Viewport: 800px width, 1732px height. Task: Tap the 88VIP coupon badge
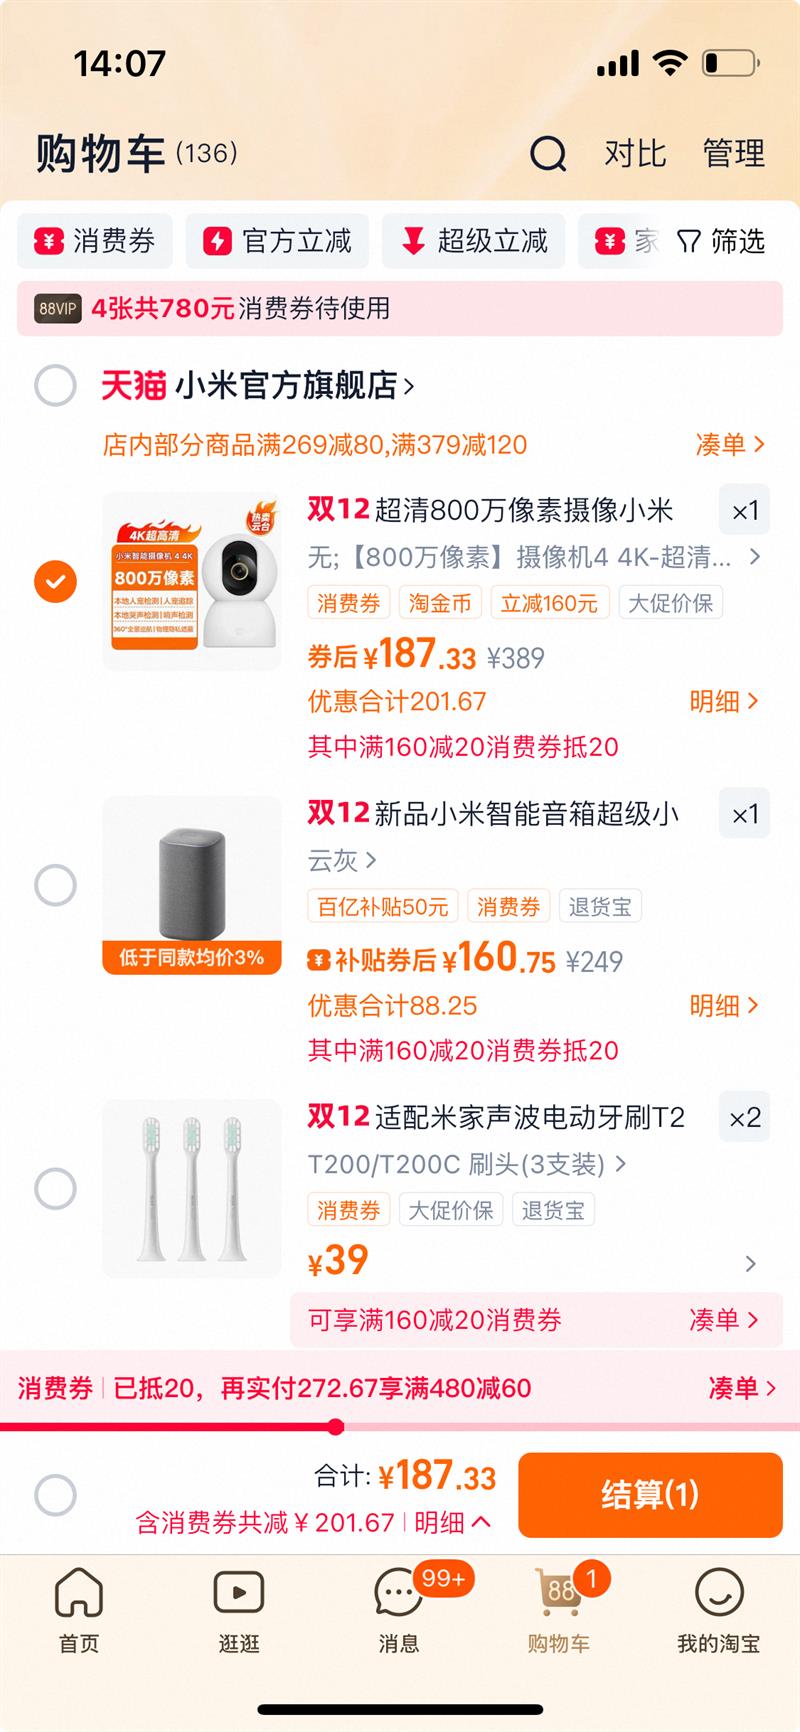click(x=58, y=309)
